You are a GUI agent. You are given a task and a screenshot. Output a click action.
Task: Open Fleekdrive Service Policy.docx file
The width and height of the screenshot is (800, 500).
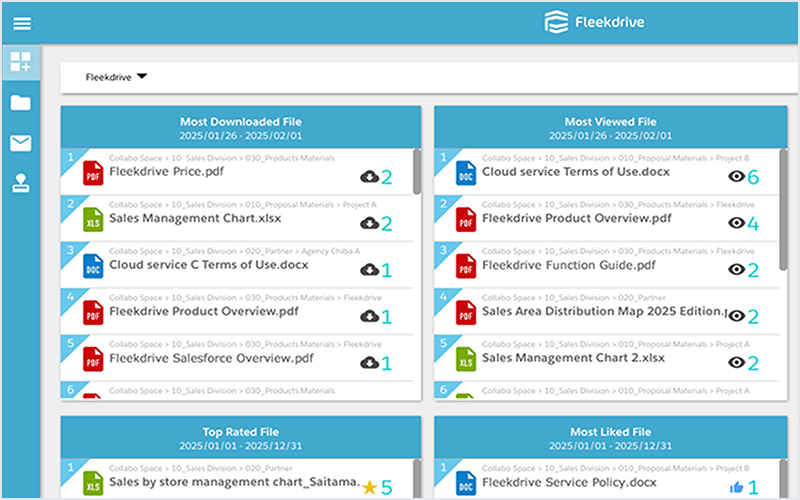click(x=569, y=482)
